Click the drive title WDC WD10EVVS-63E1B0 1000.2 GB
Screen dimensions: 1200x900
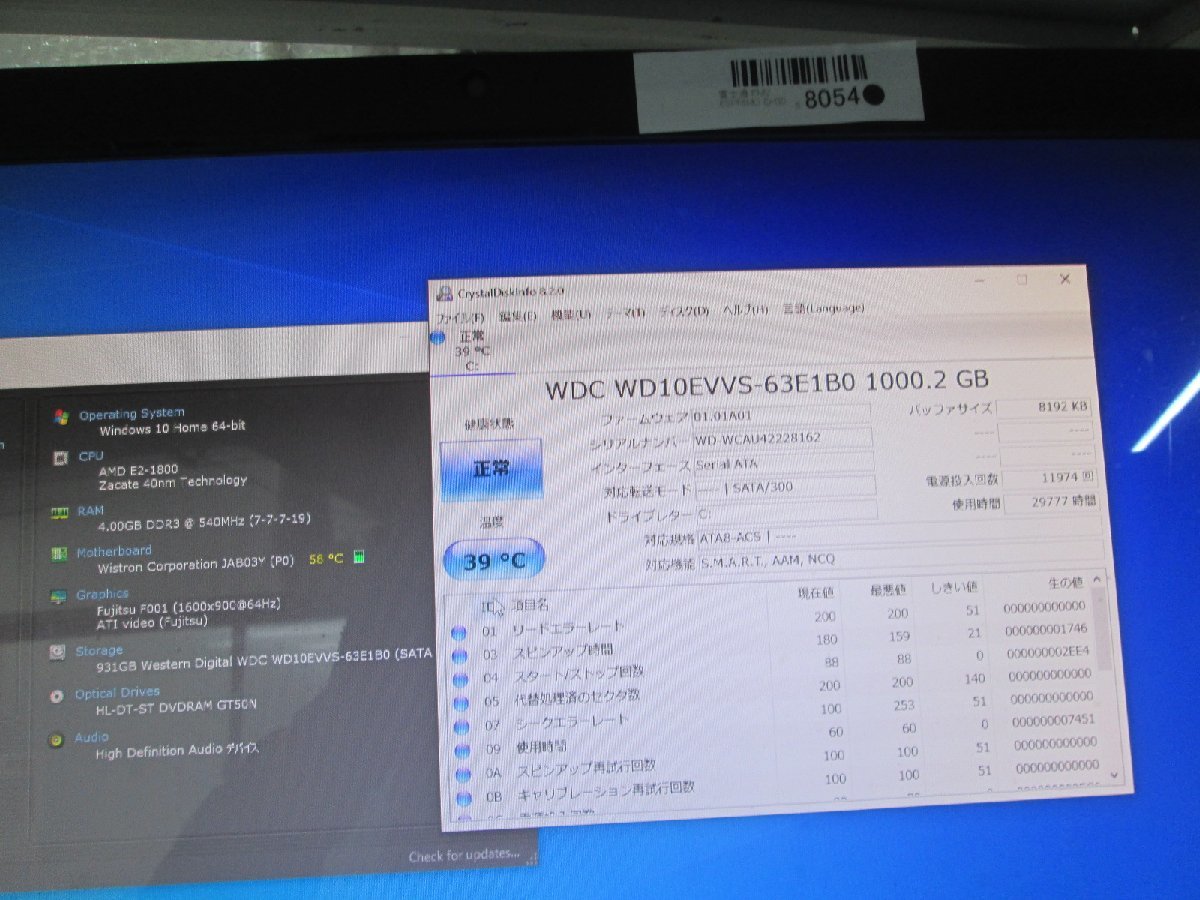click(767, 384)
